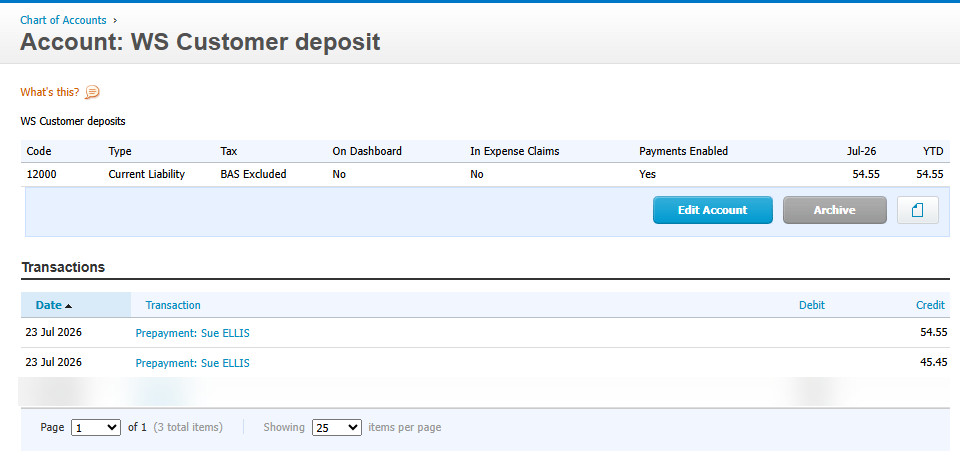
Task: Sort by the Transaction column header
Action: tap(173, 305)
